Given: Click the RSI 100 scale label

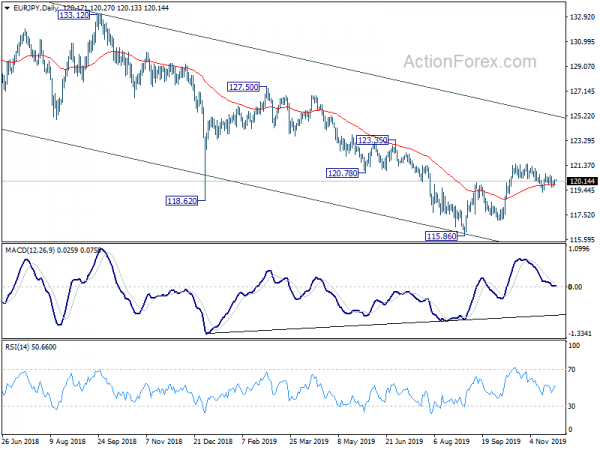Looking at the screenshot, I should [574, 346].
